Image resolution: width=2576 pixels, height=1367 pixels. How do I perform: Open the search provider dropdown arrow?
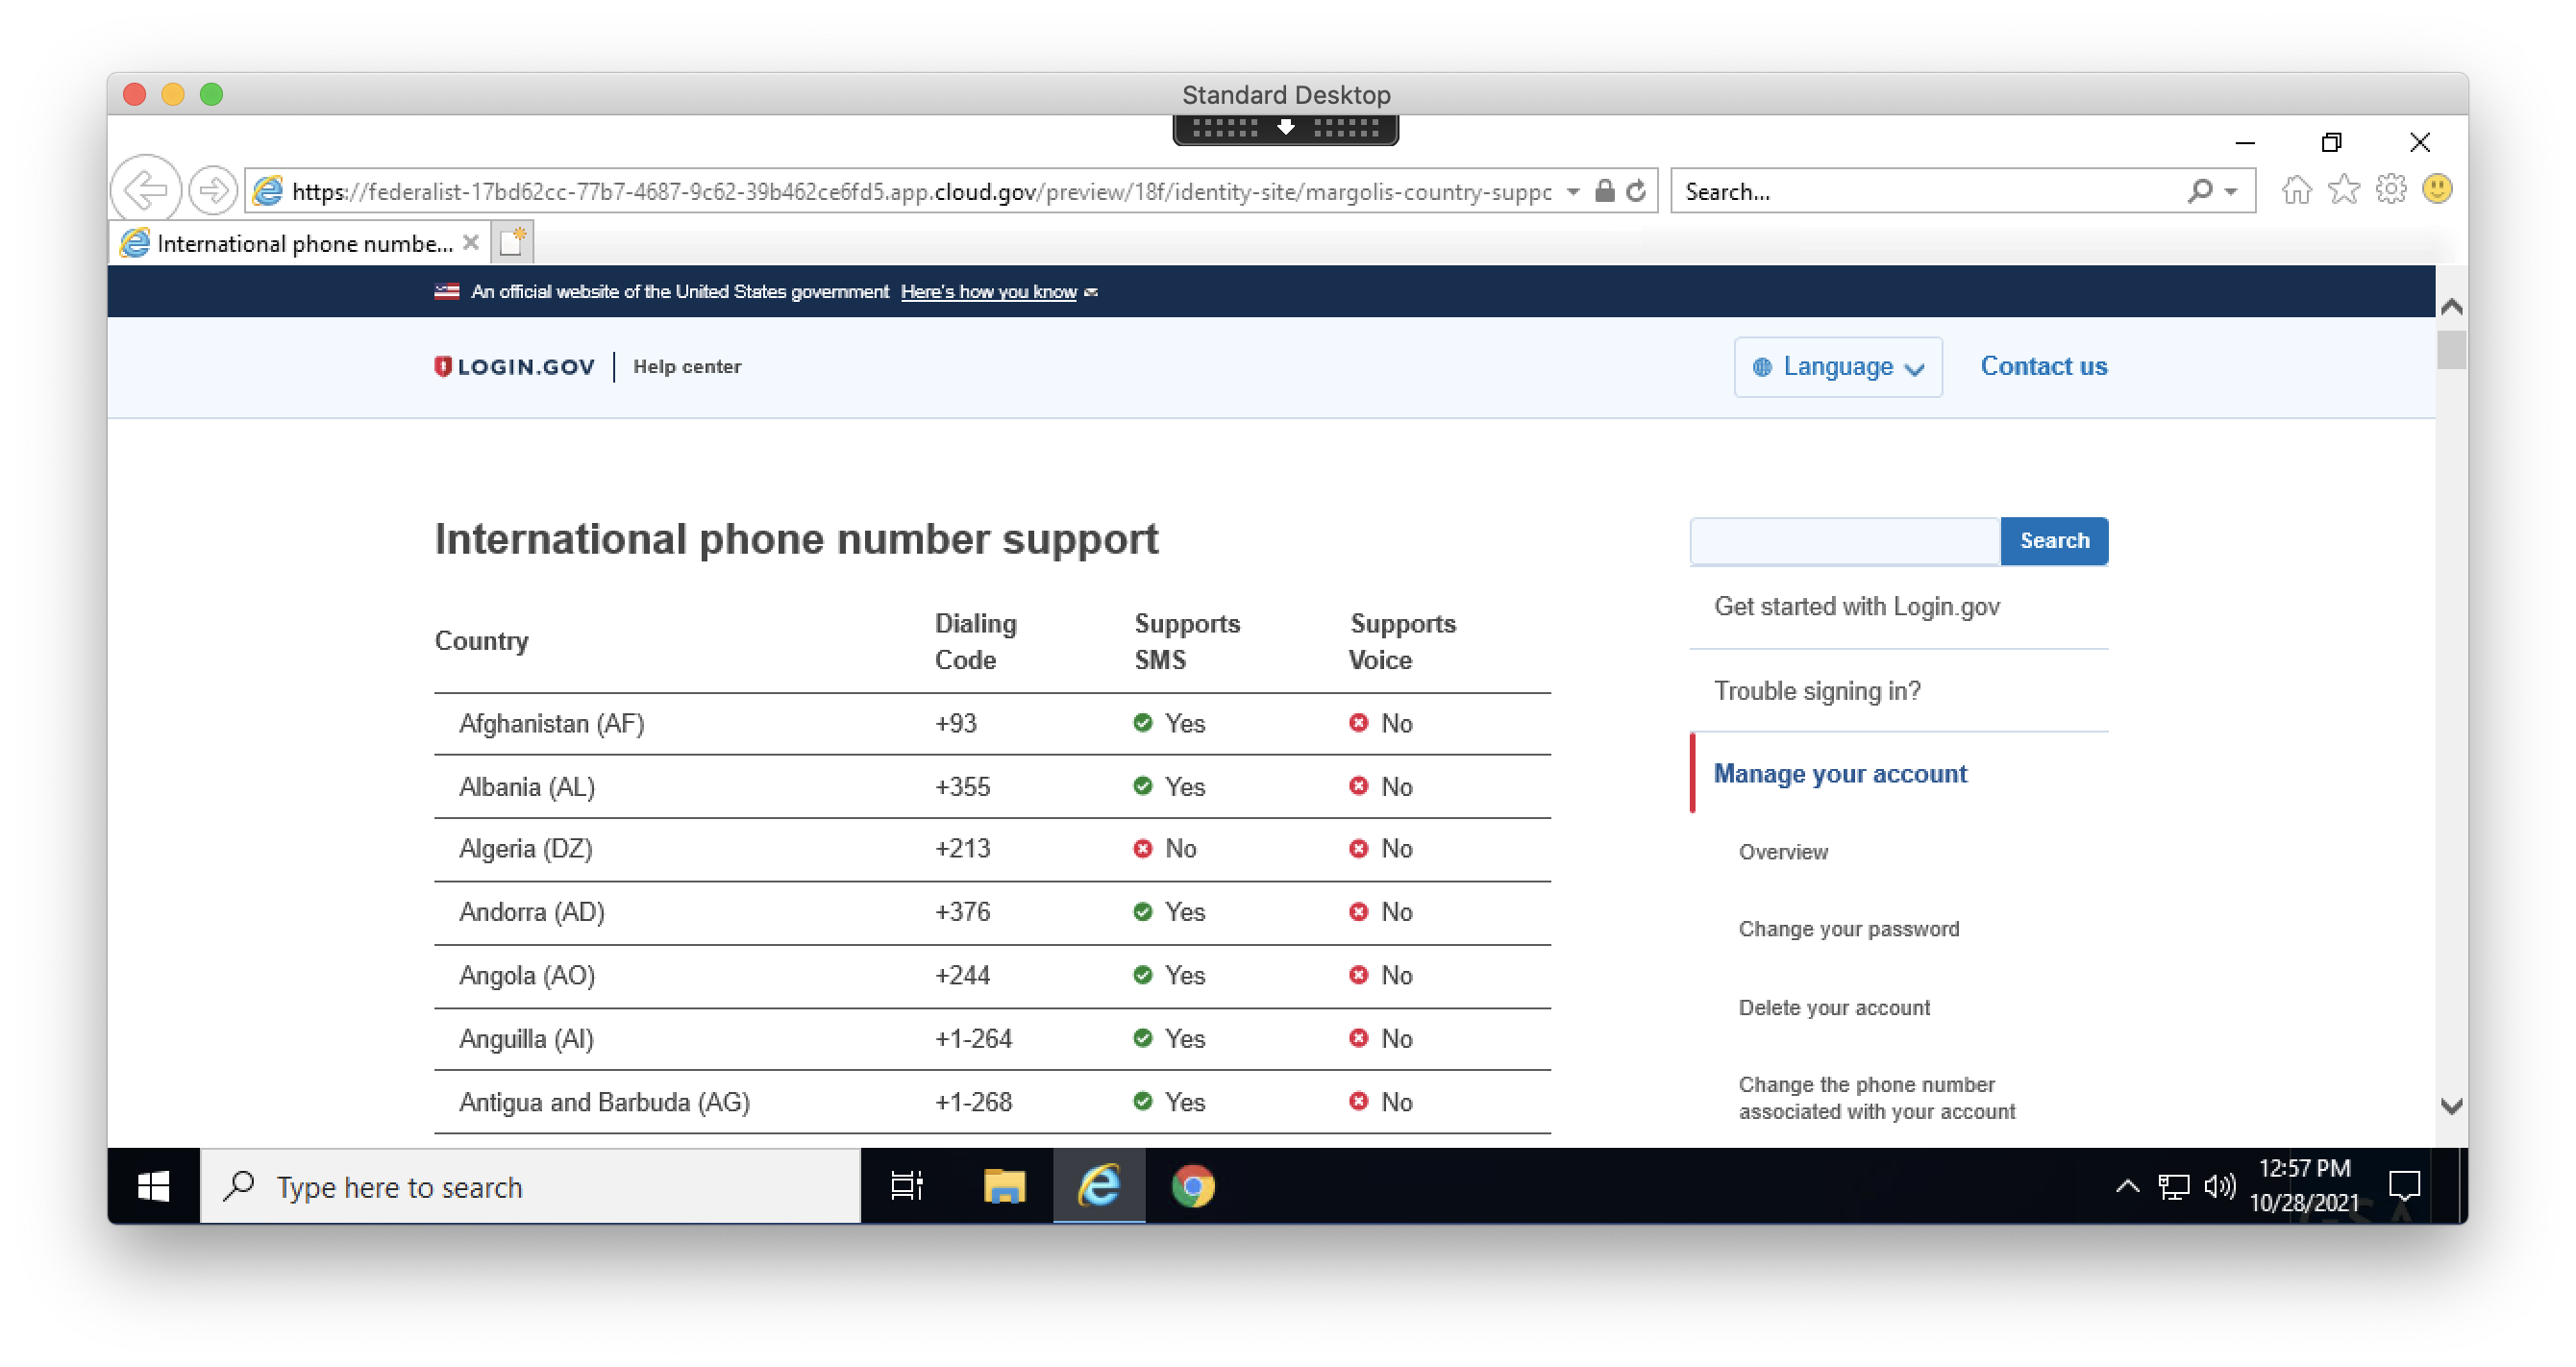[2231, 191]
